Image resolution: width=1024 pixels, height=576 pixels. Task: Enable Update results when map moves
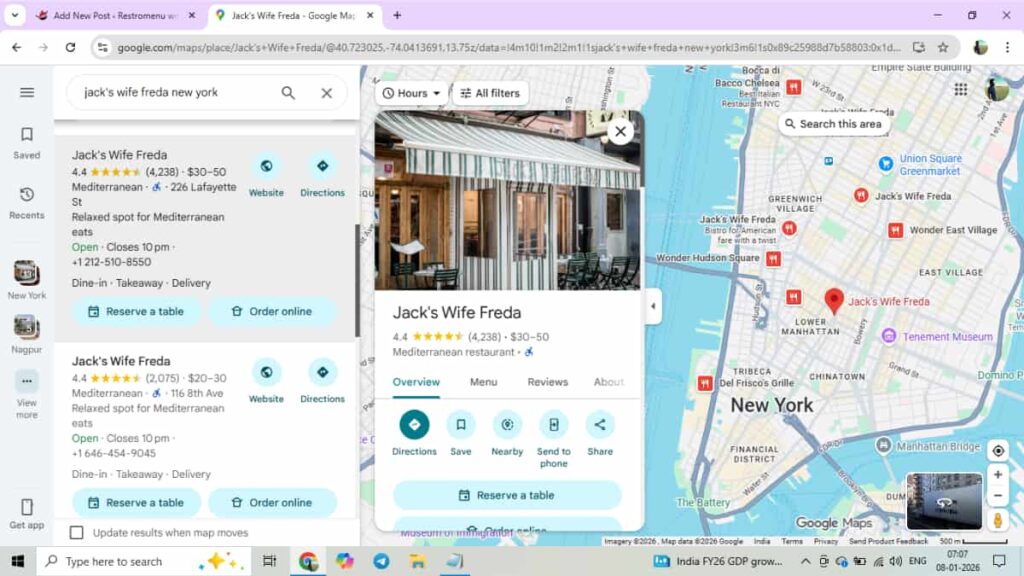coord(77,533)
